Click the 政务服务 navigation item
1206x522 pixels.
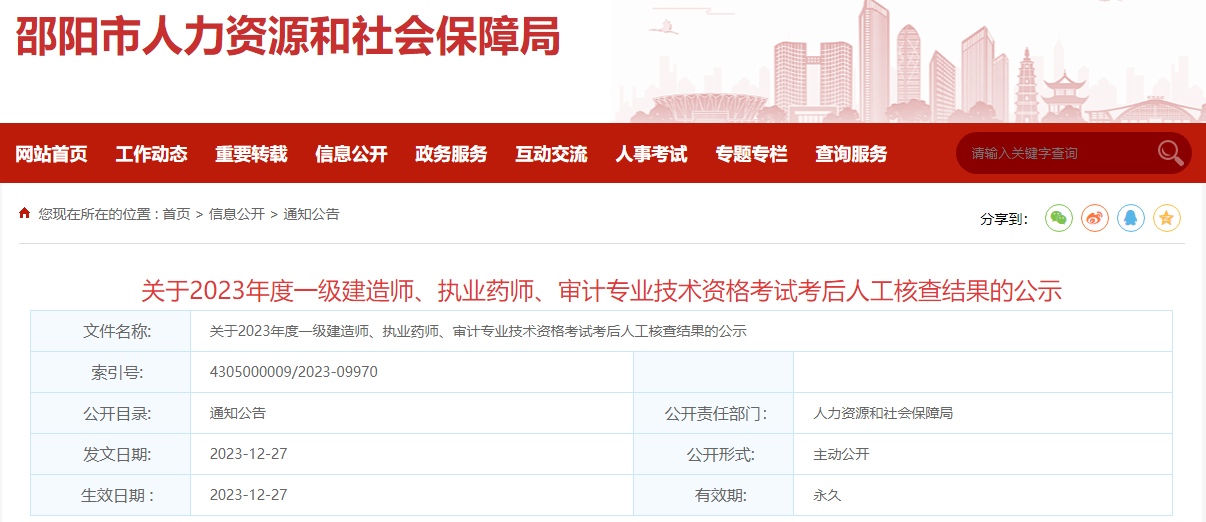point(451,154)
